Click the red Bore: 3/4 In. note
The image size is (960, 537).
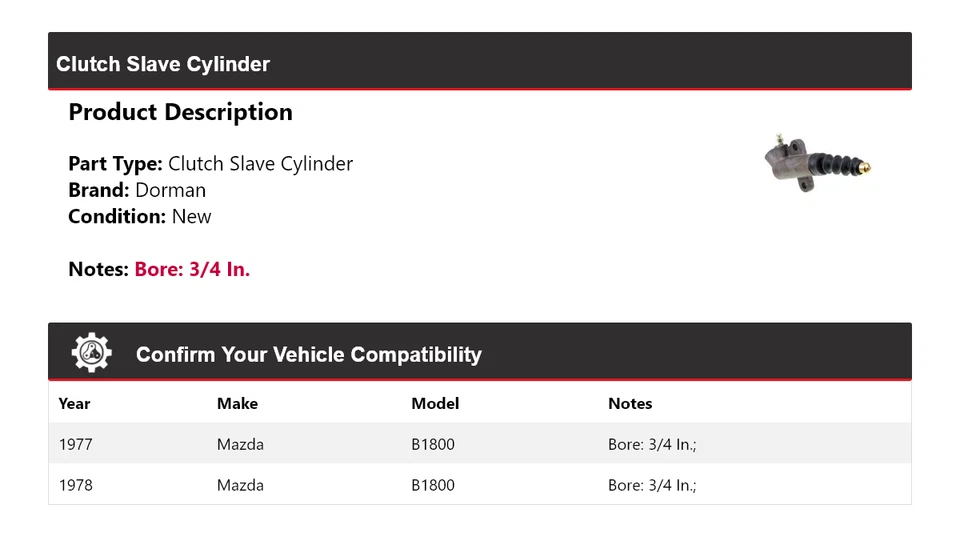pyautogui.click(x=192, y=269)
